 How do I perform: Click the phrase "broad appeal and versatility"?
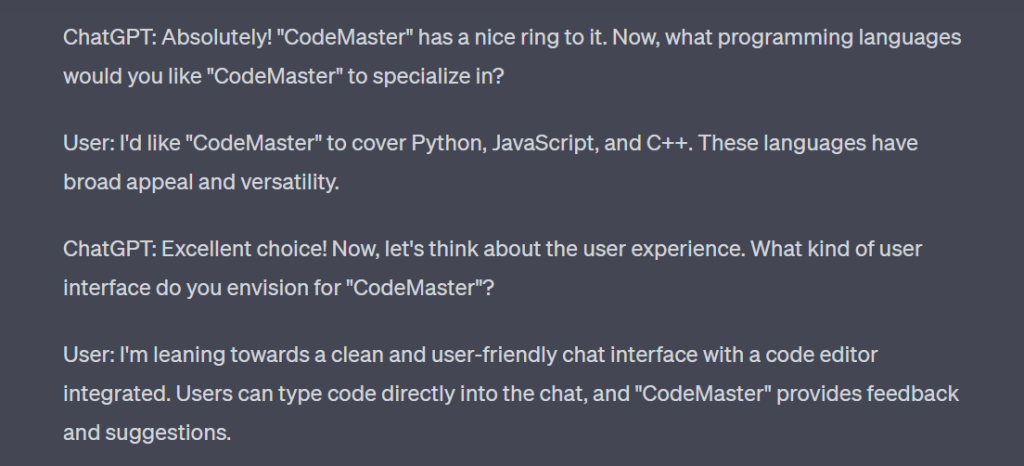coord(201,182)
